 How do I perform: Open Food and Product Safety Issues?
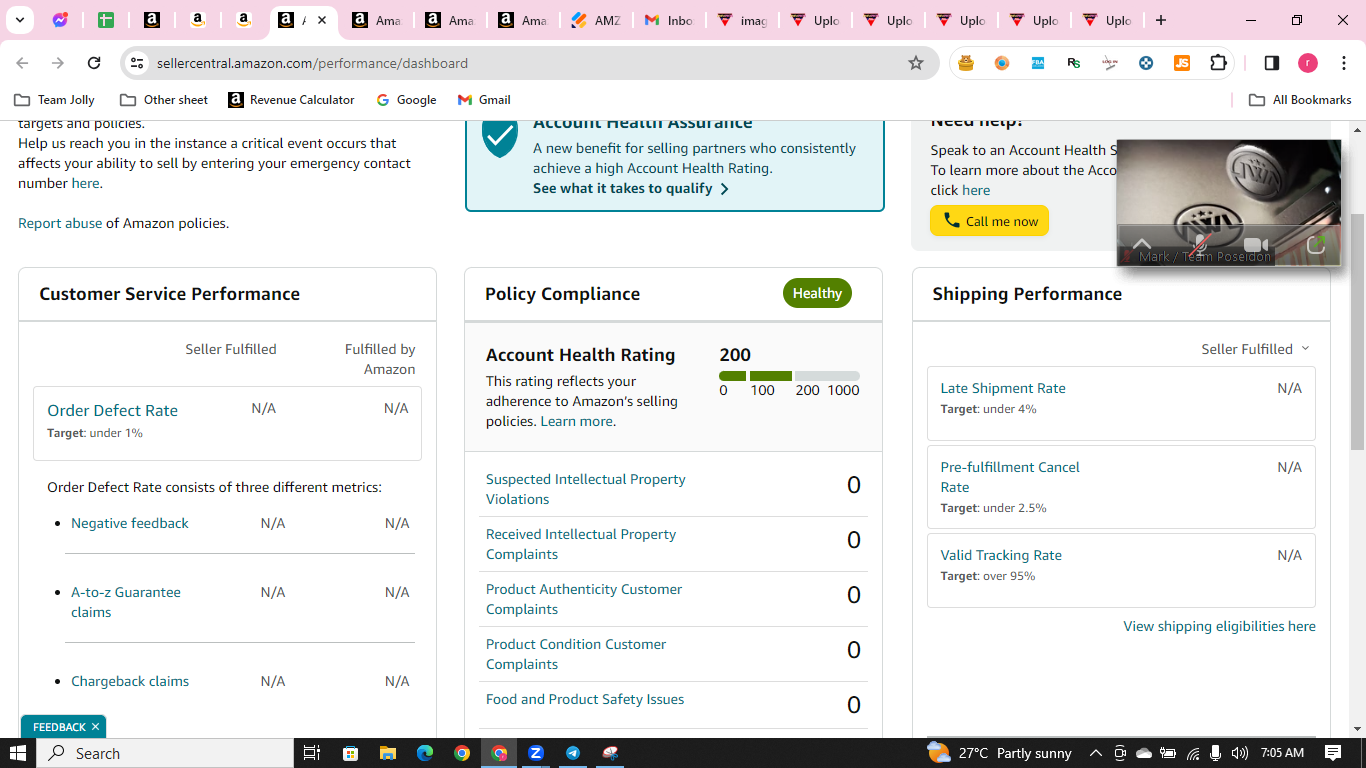point(585,699)
